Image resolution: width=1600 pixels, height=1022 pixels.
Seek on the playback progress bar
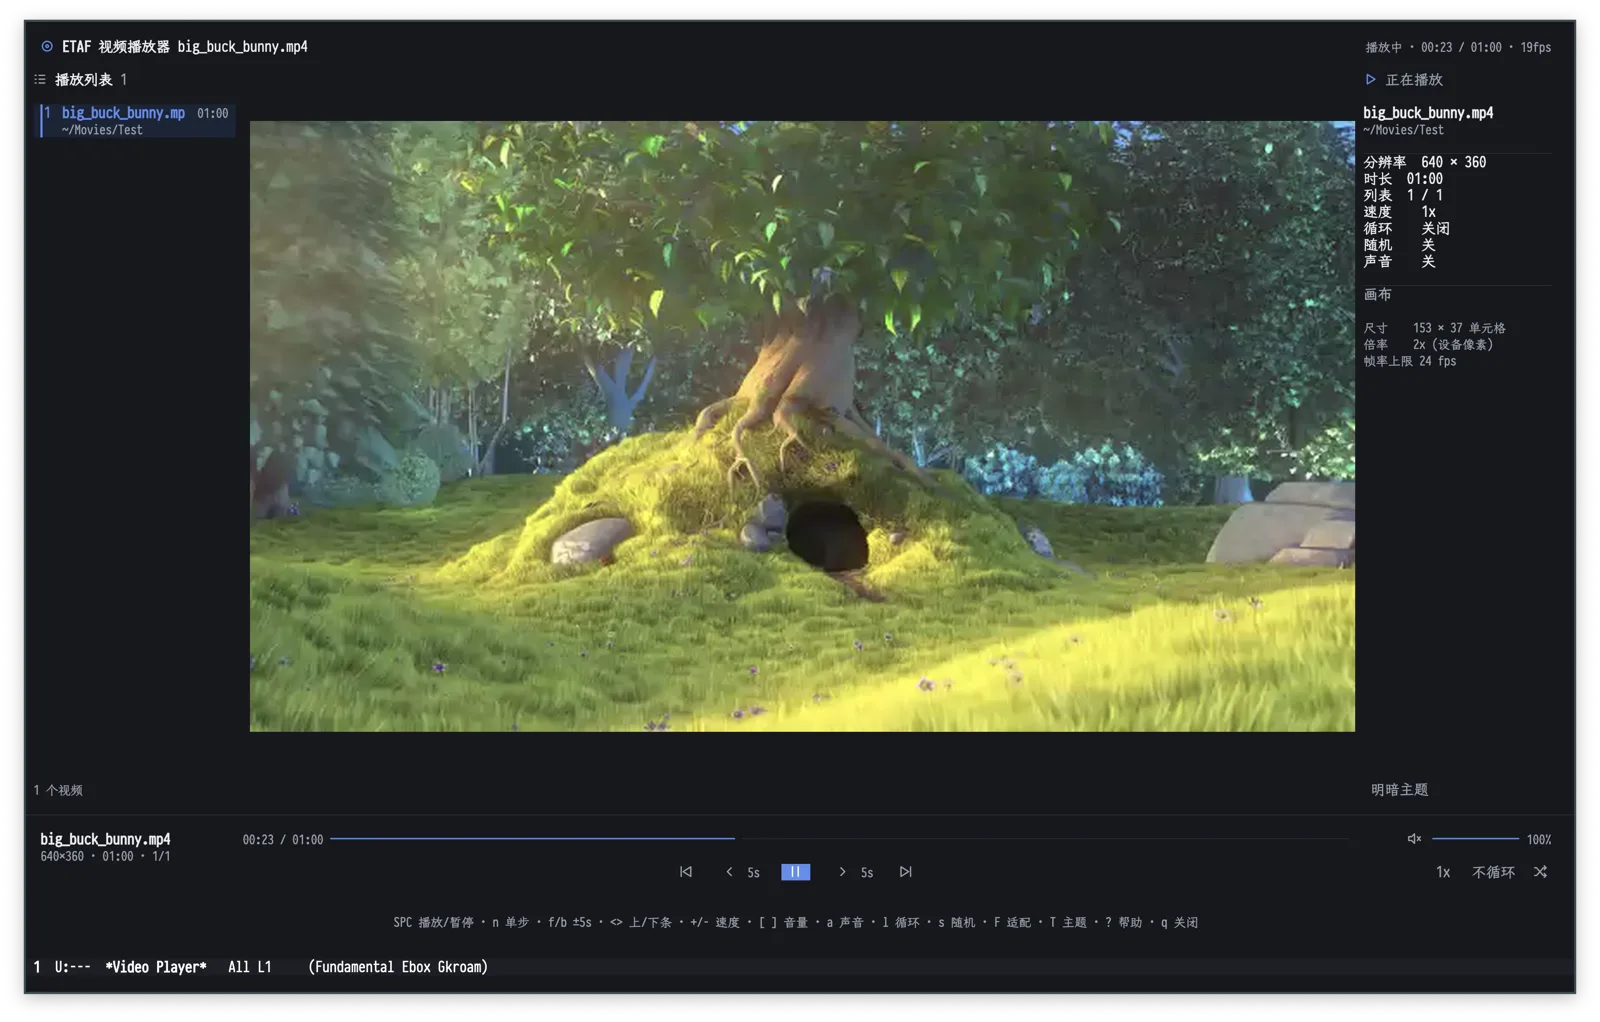tap(839, 839)
